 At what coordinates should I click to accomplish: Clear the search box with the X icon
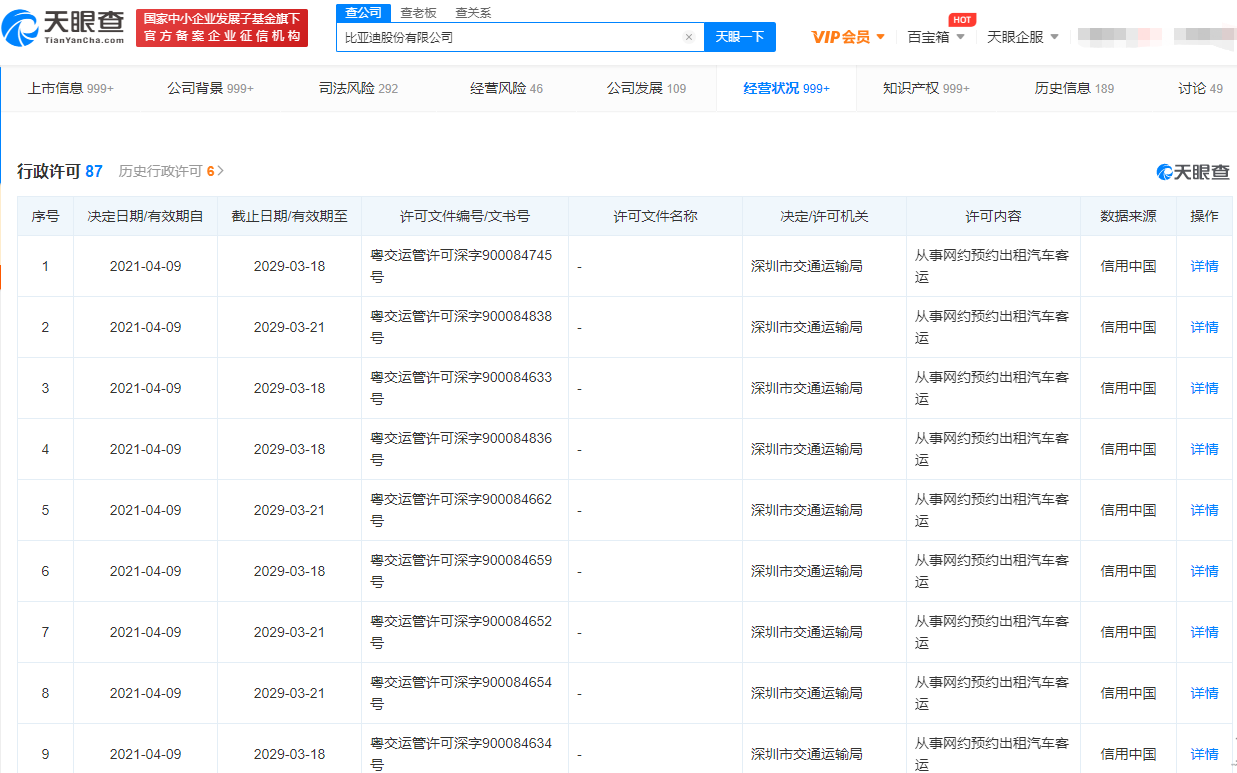click(688, 37)
